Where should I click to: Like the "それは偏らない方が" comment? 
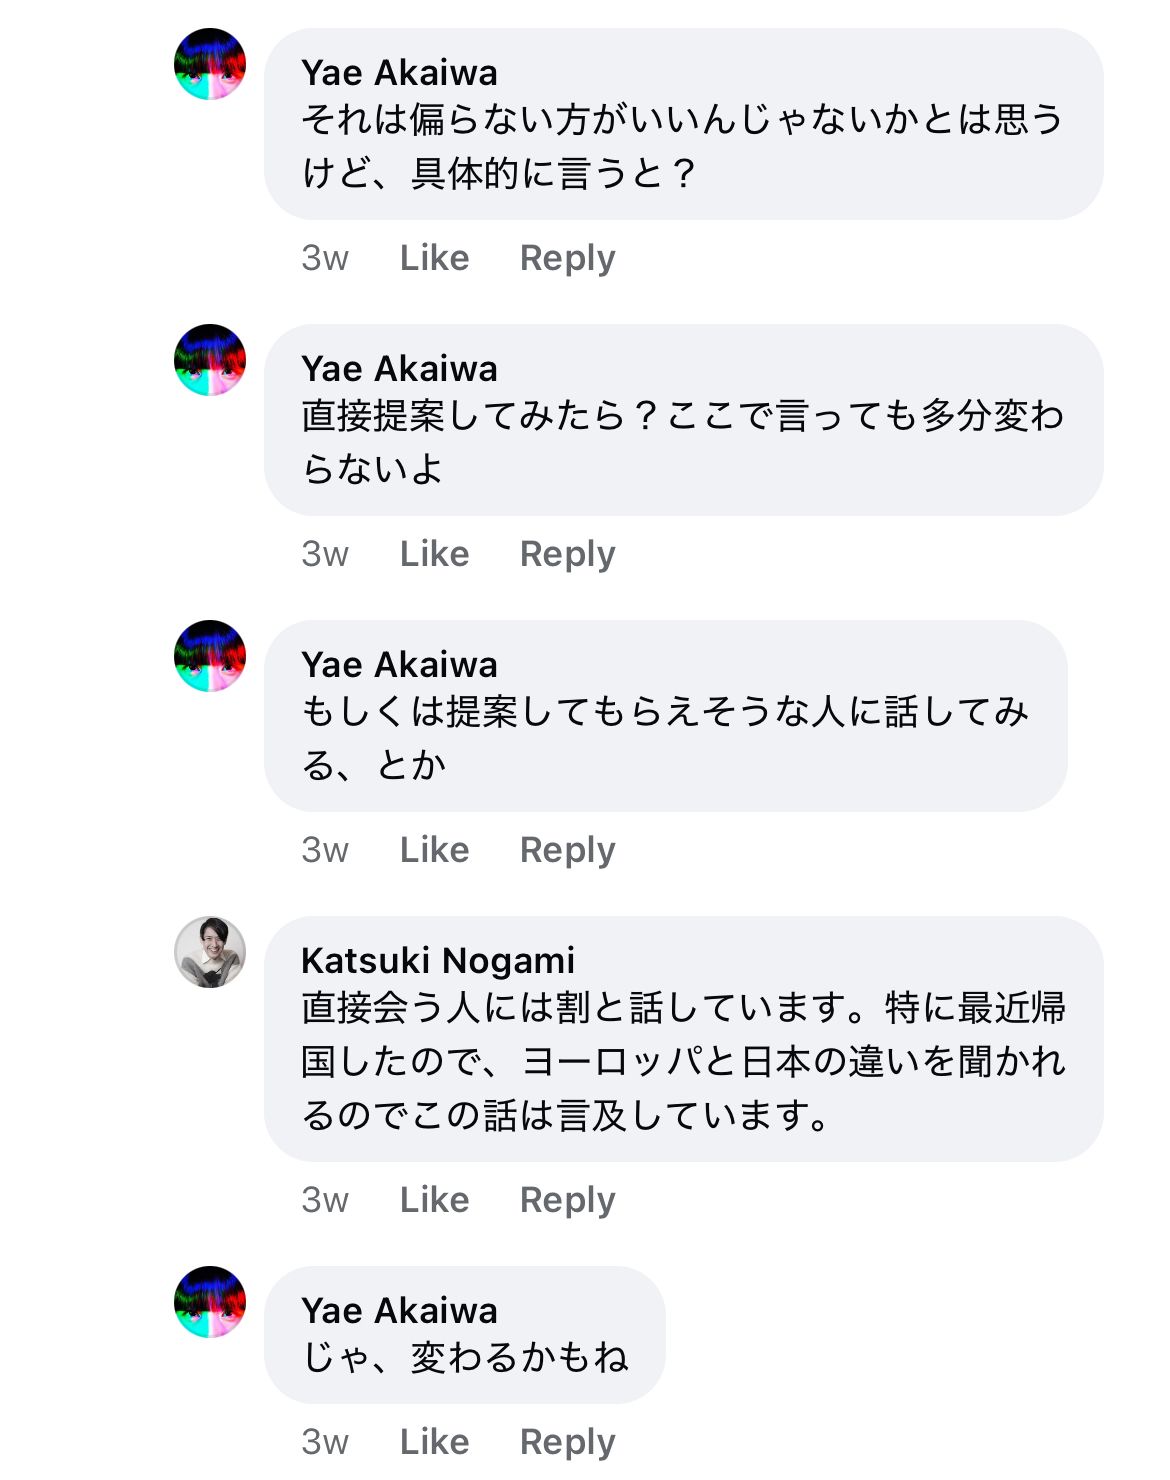coord(434,258)
